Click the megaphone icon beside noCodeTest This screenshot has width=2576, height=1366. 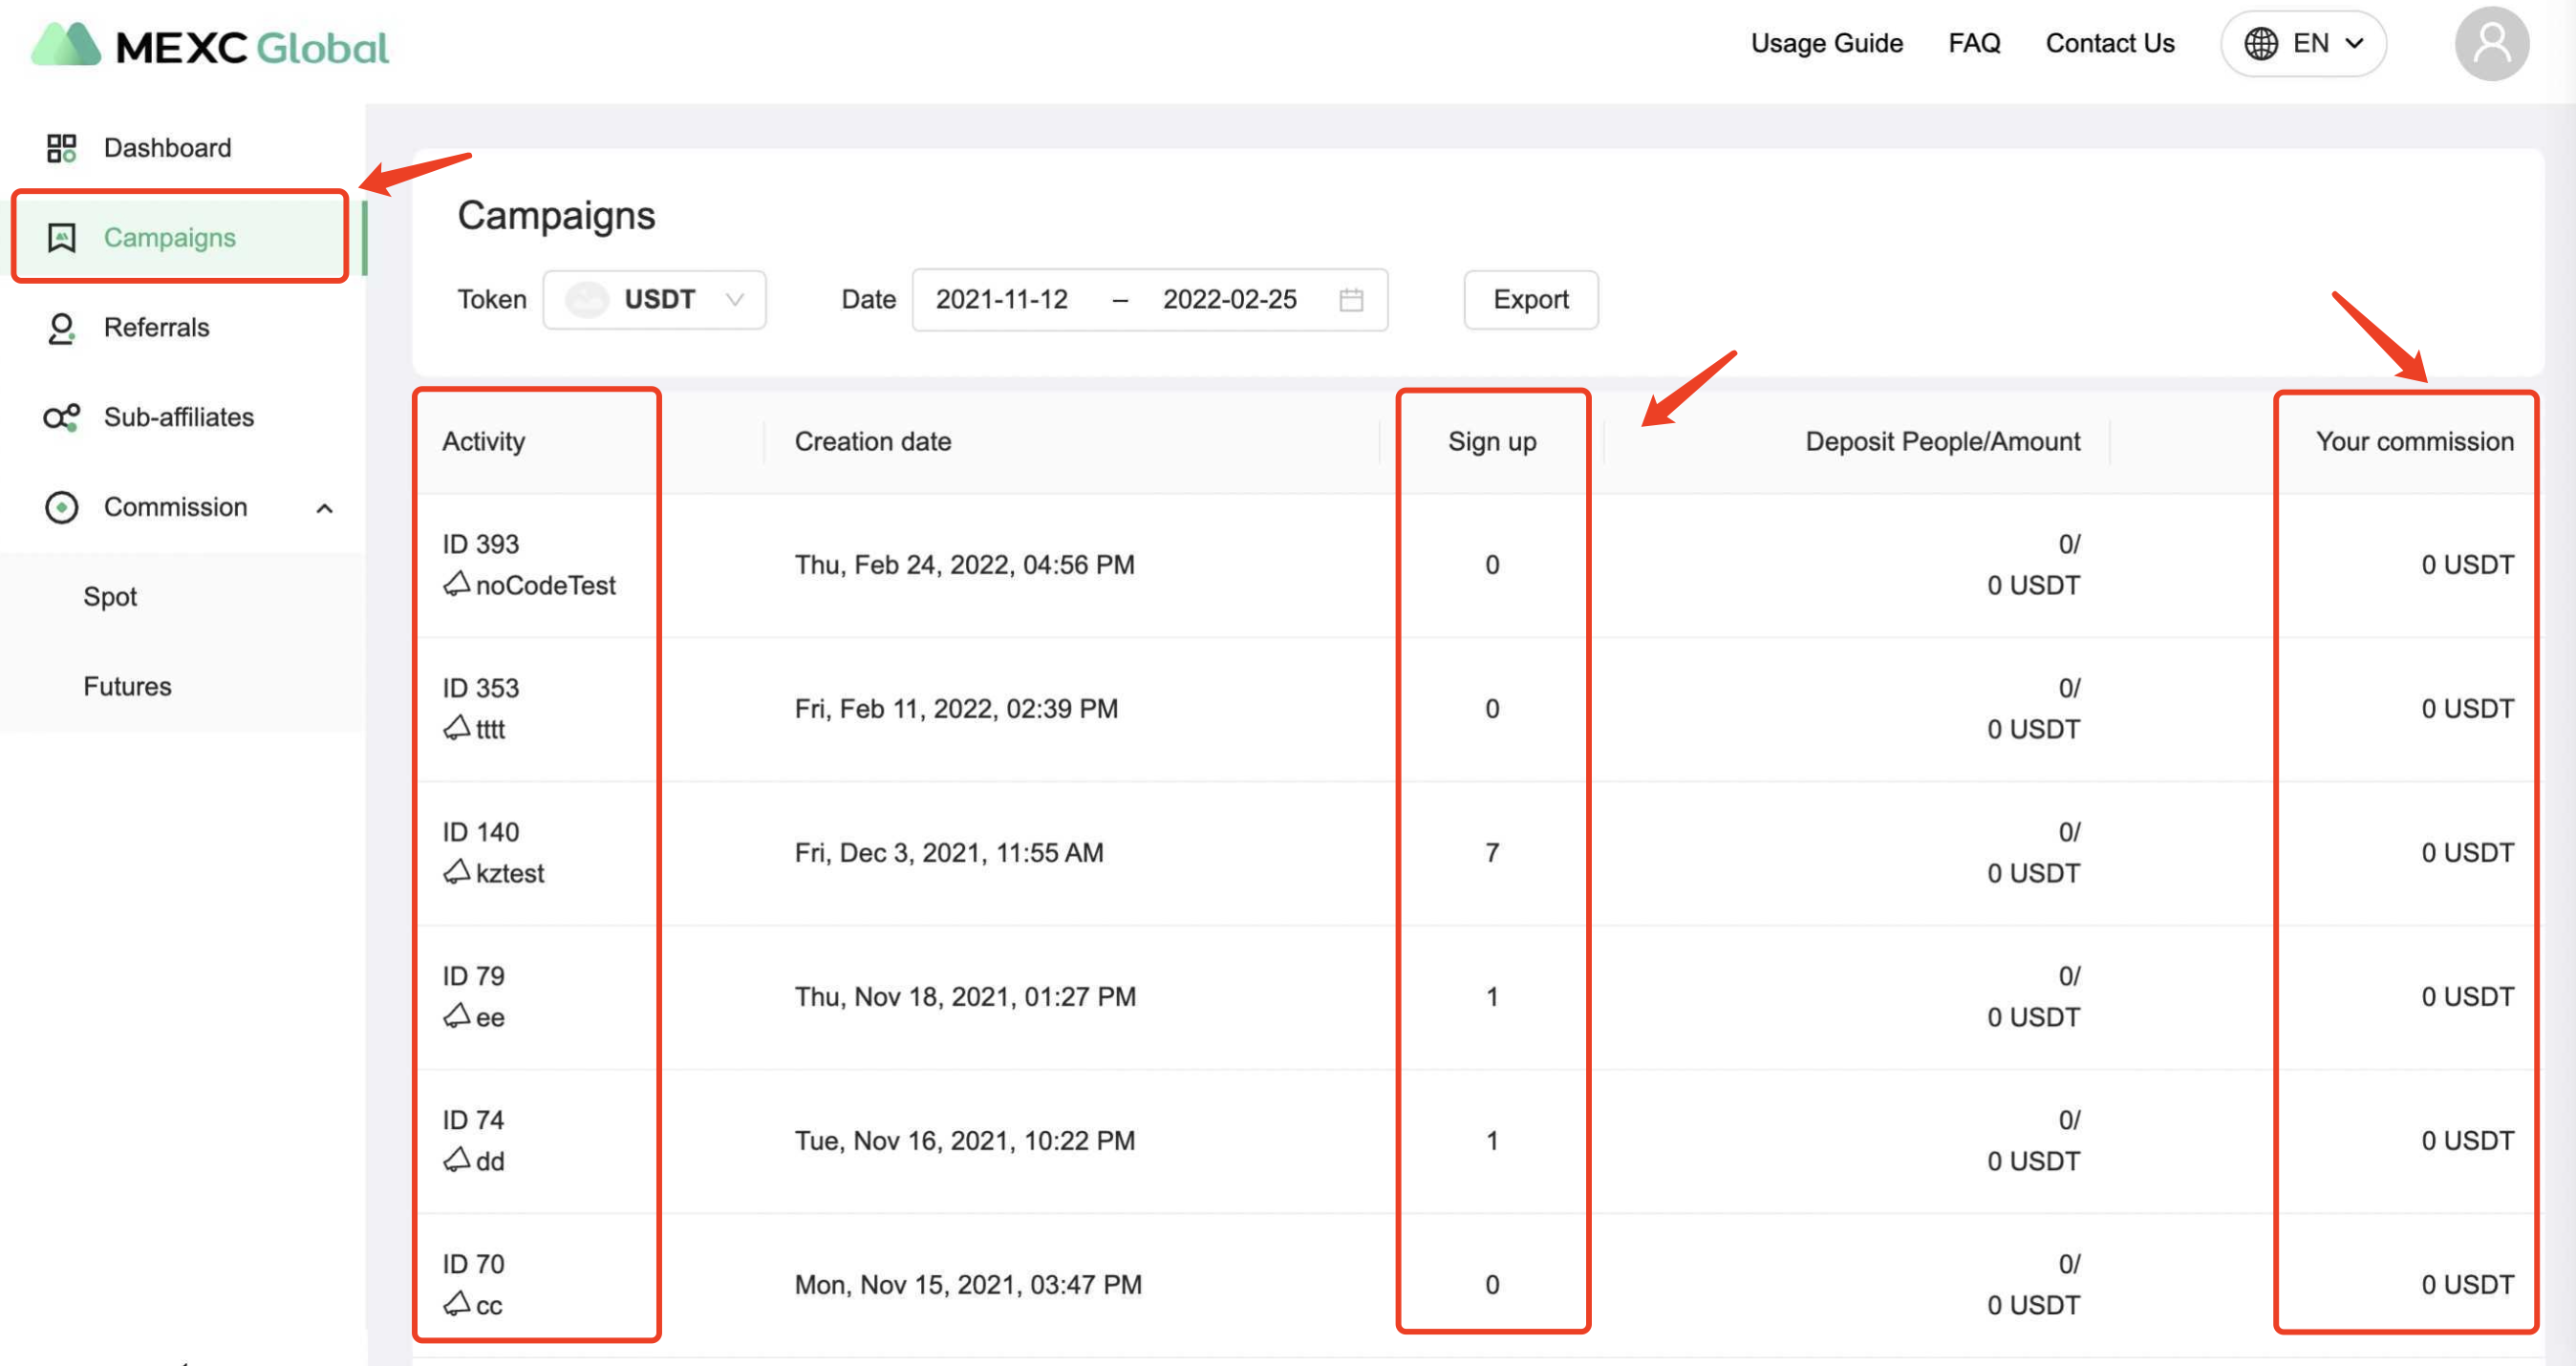coord(456,584)
